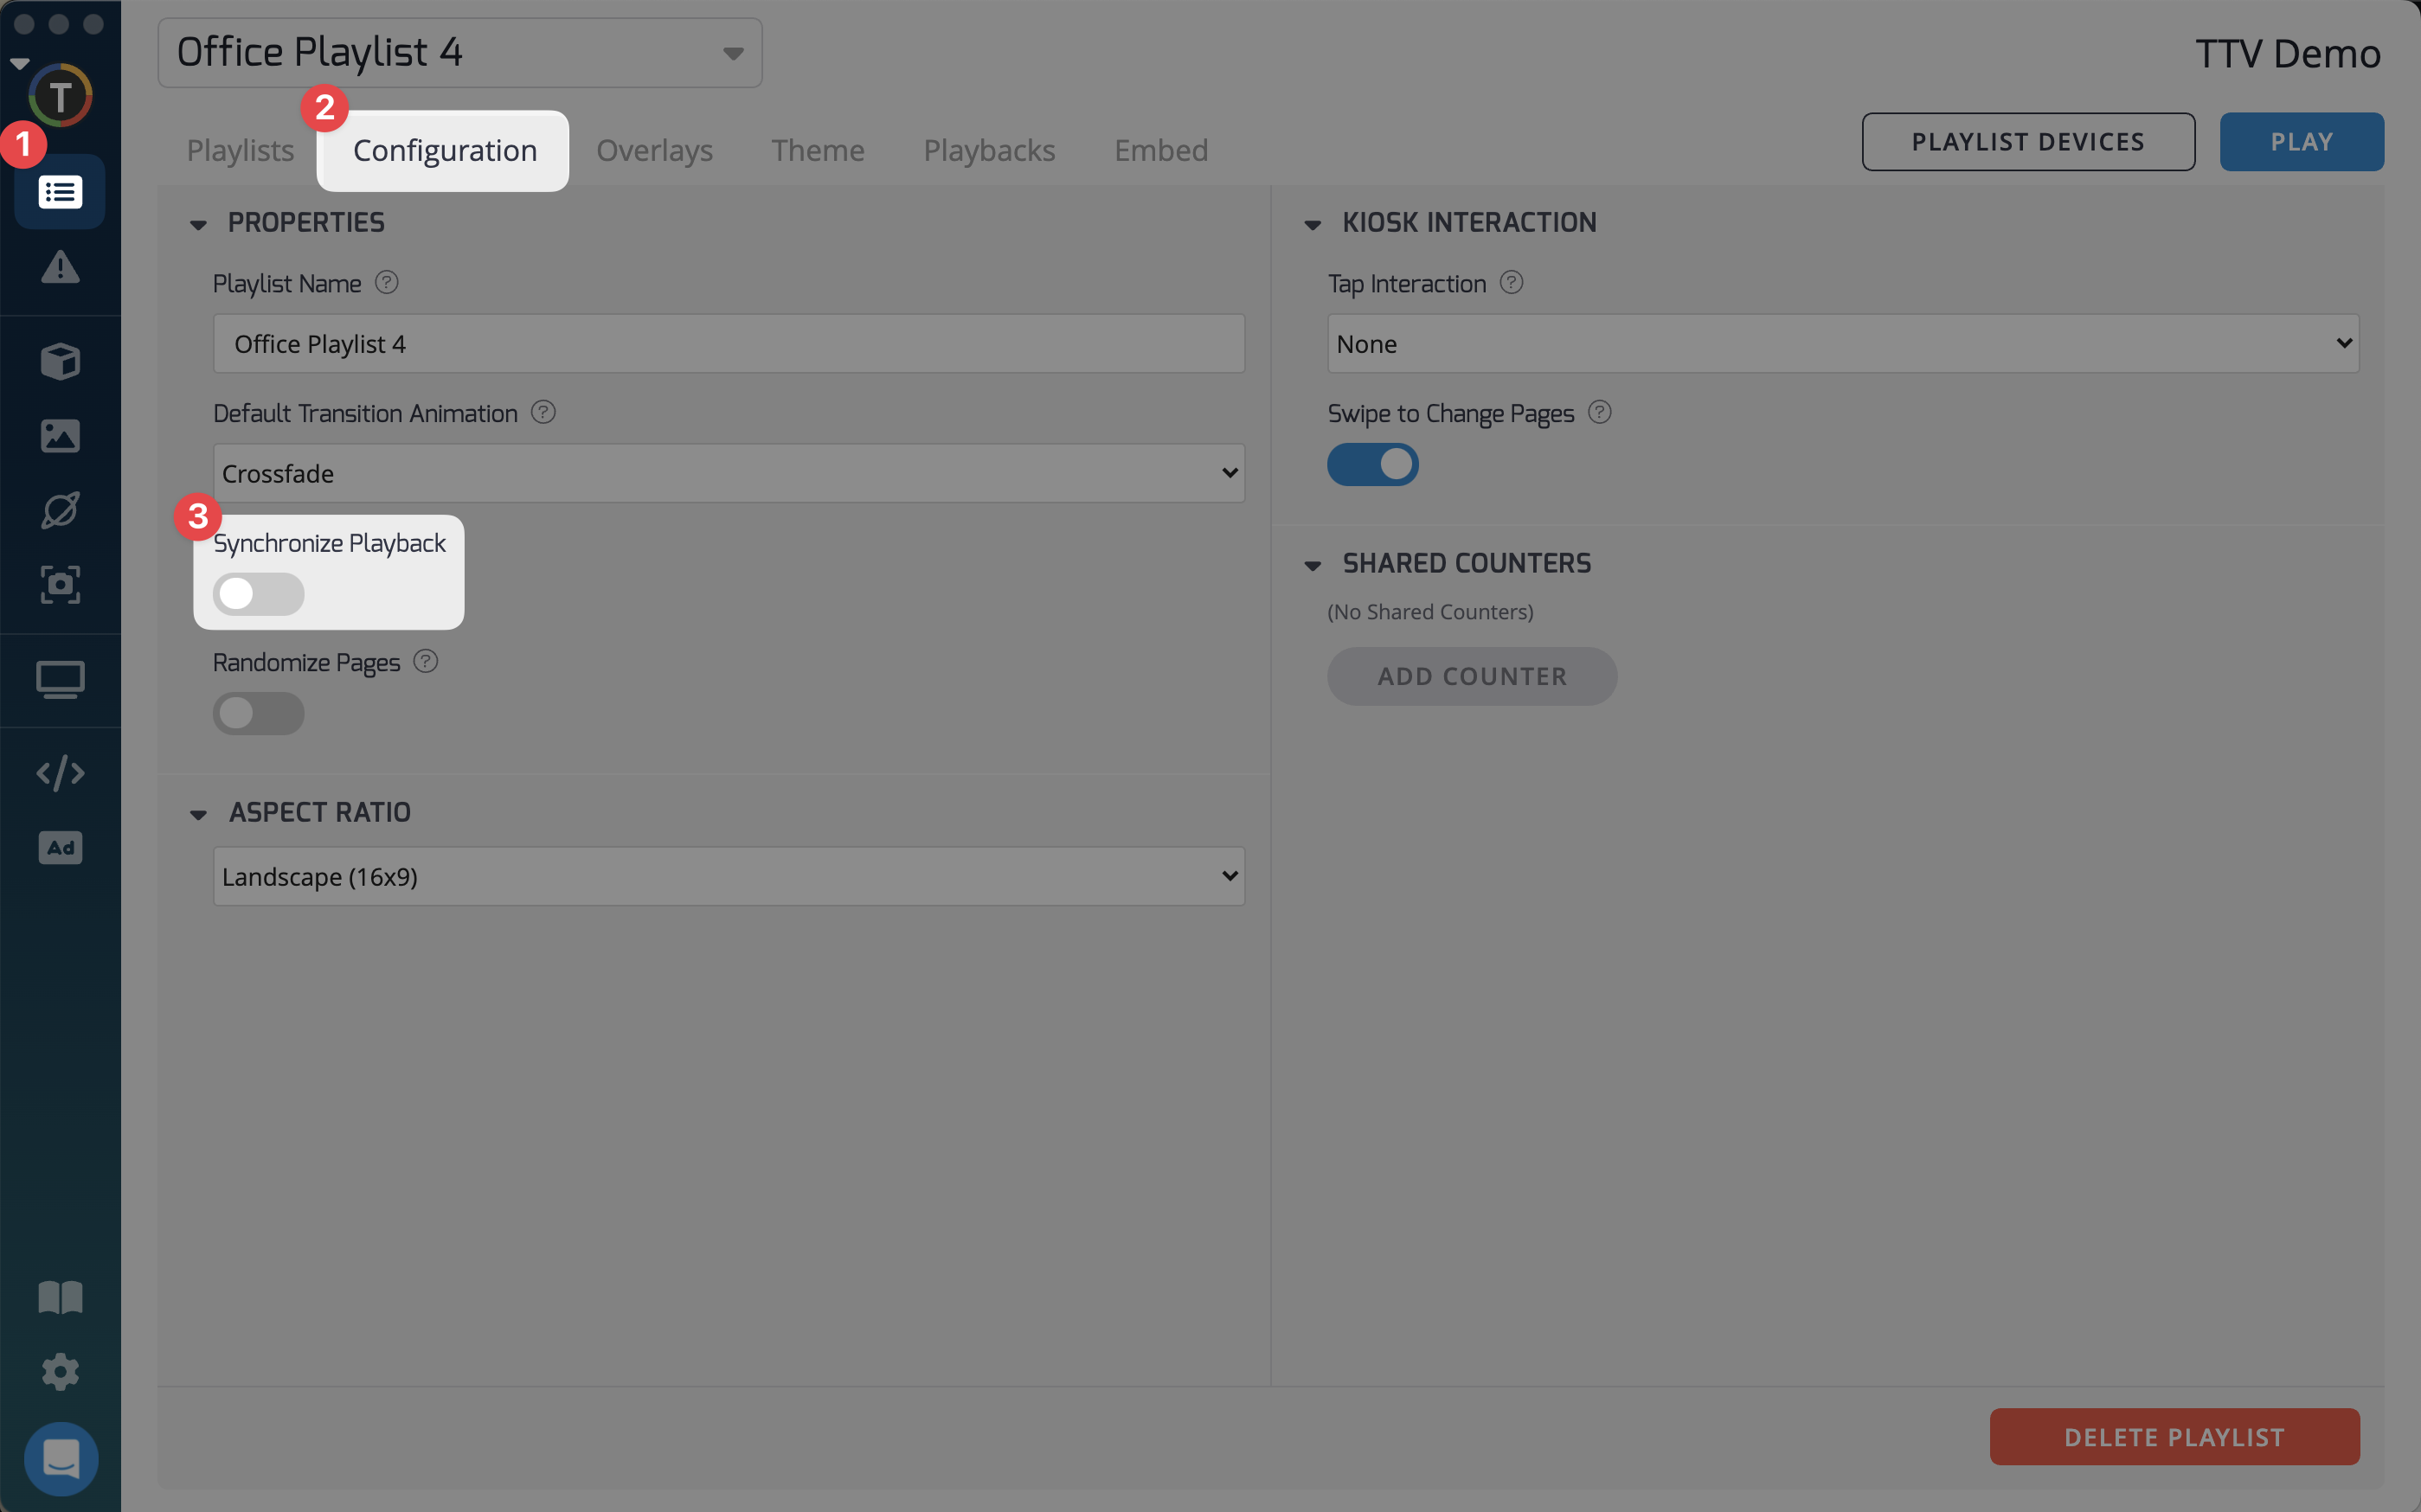Enable Synchronize Playback toggle

click(258, 594)
